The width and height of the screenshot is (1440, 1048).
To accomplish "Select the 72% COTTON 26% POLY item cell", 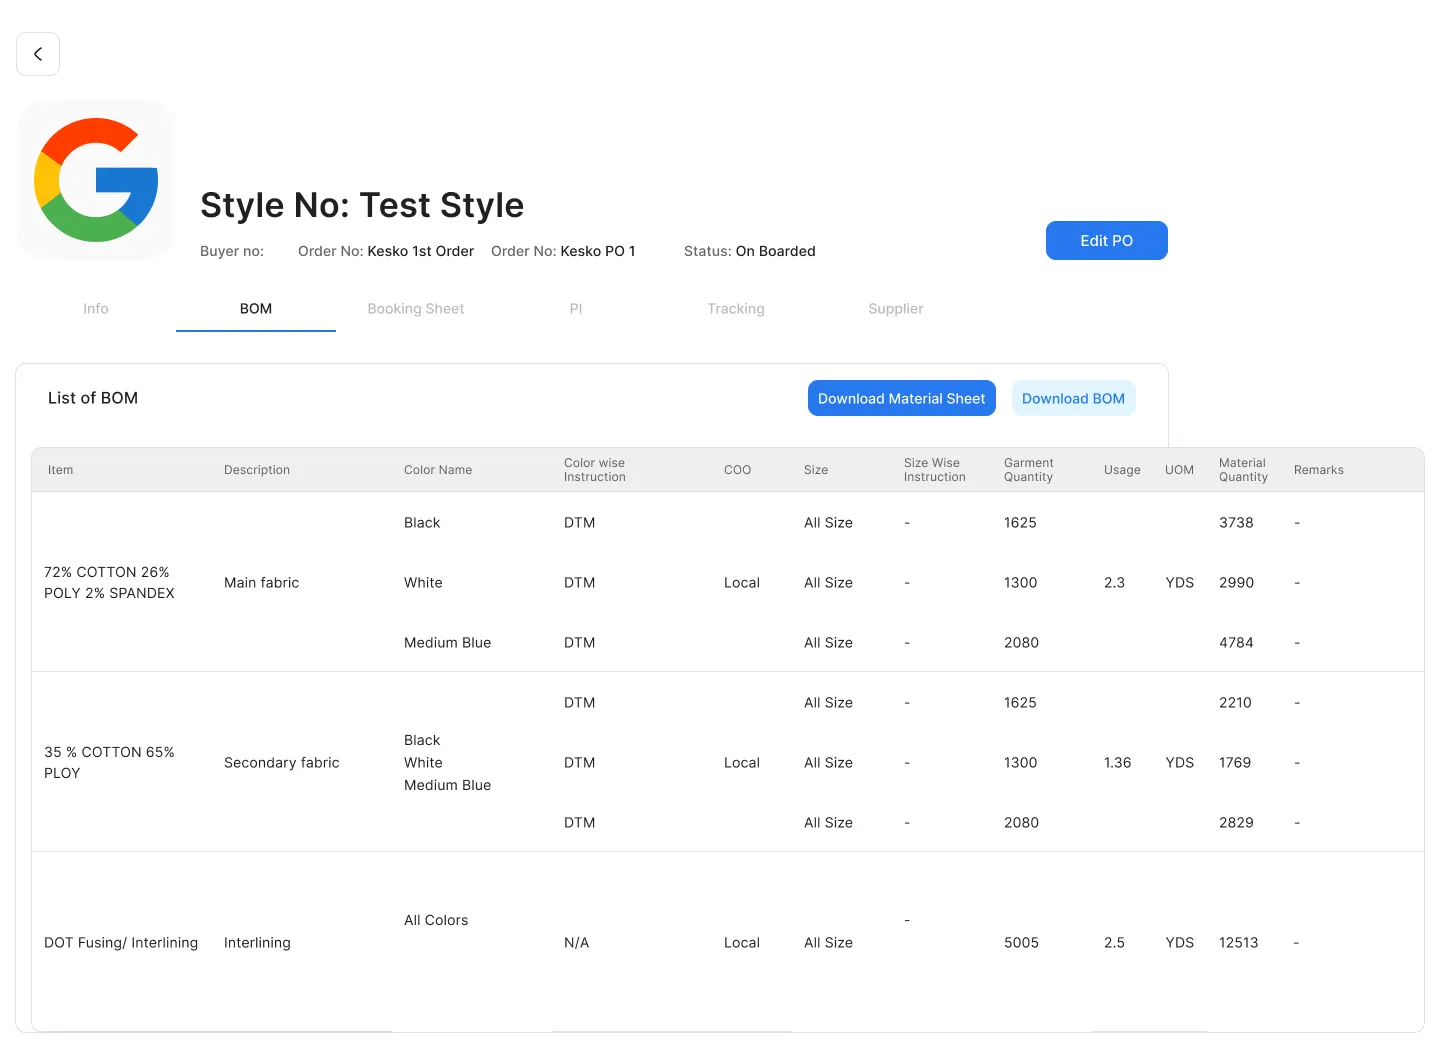I will pyautogui.click(x=109, y=582).
